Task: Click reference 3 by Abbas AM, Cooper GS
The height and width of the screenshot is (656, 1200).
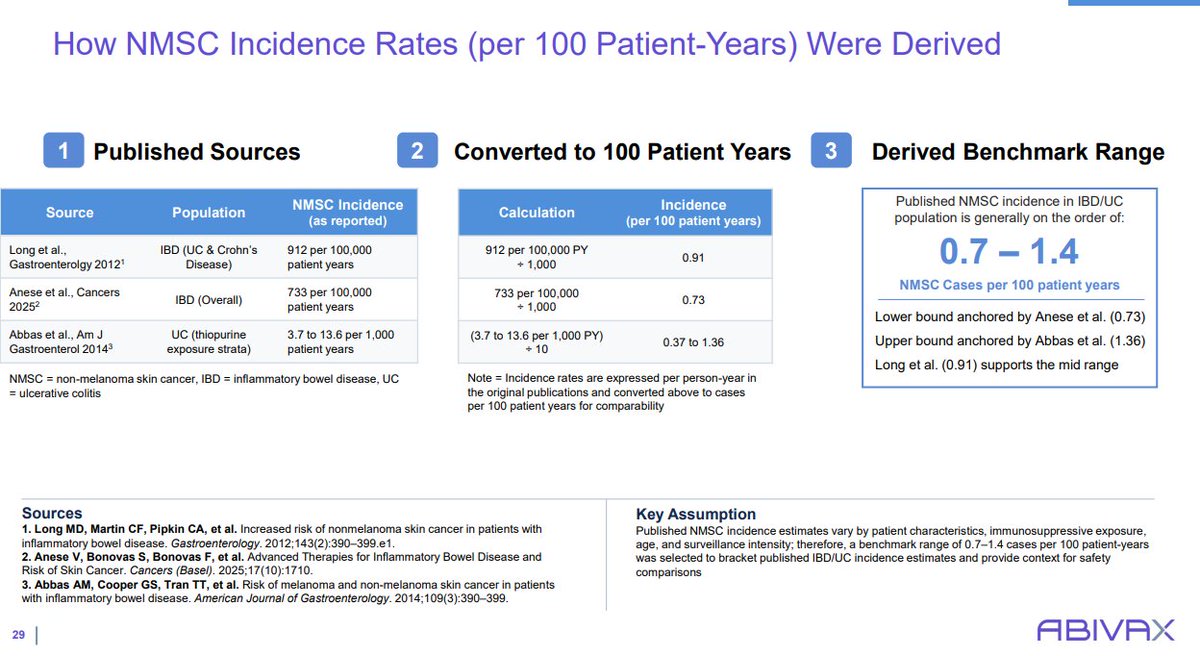Action: tap(289, 591)
